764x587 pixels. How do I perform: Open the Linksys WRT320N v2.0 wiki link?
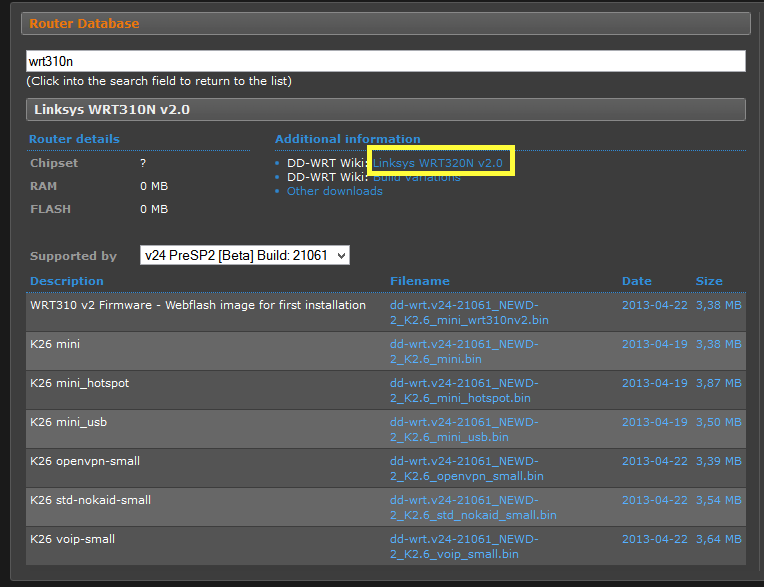pyautogui.click(x=438, y=162)
